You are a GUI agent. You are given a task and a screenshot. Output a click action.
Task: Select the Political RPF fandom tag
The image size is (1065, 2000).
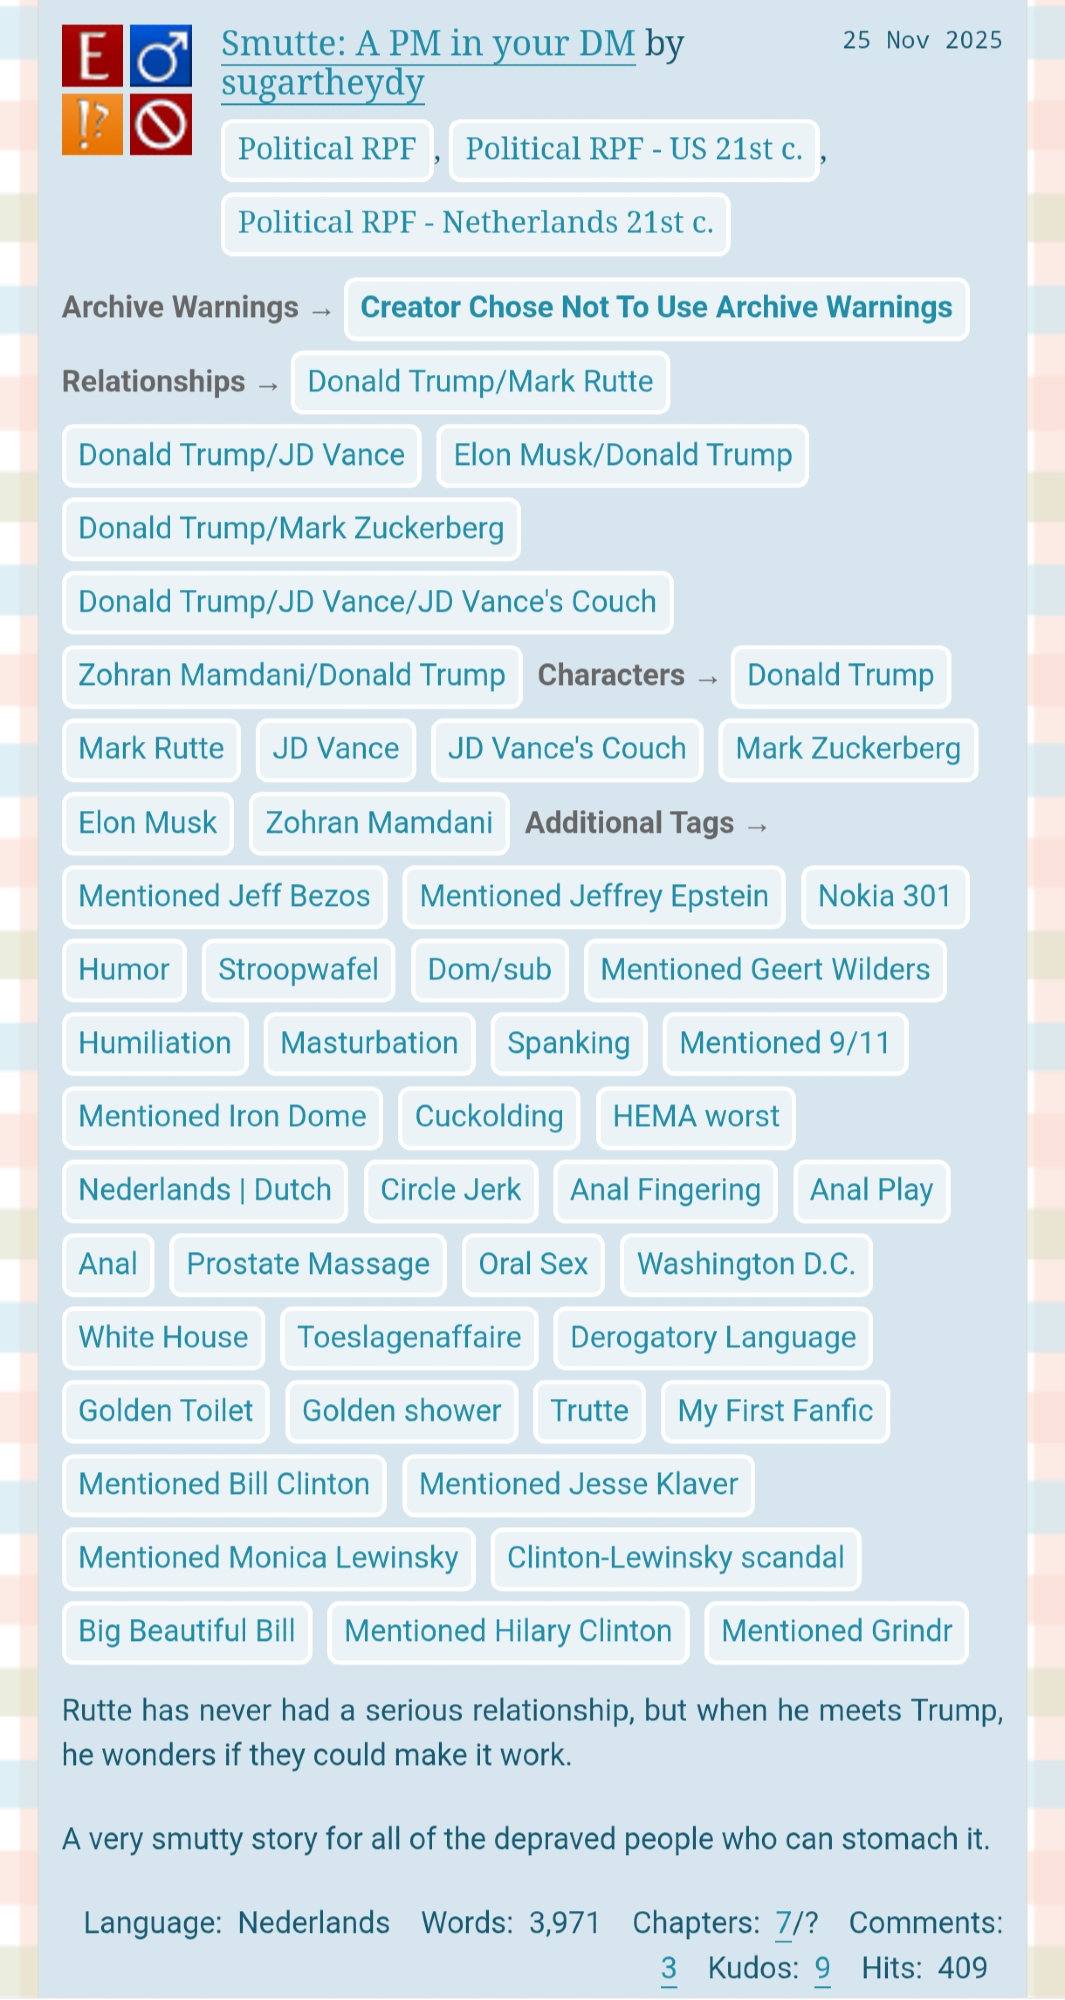tap(327, 149)
